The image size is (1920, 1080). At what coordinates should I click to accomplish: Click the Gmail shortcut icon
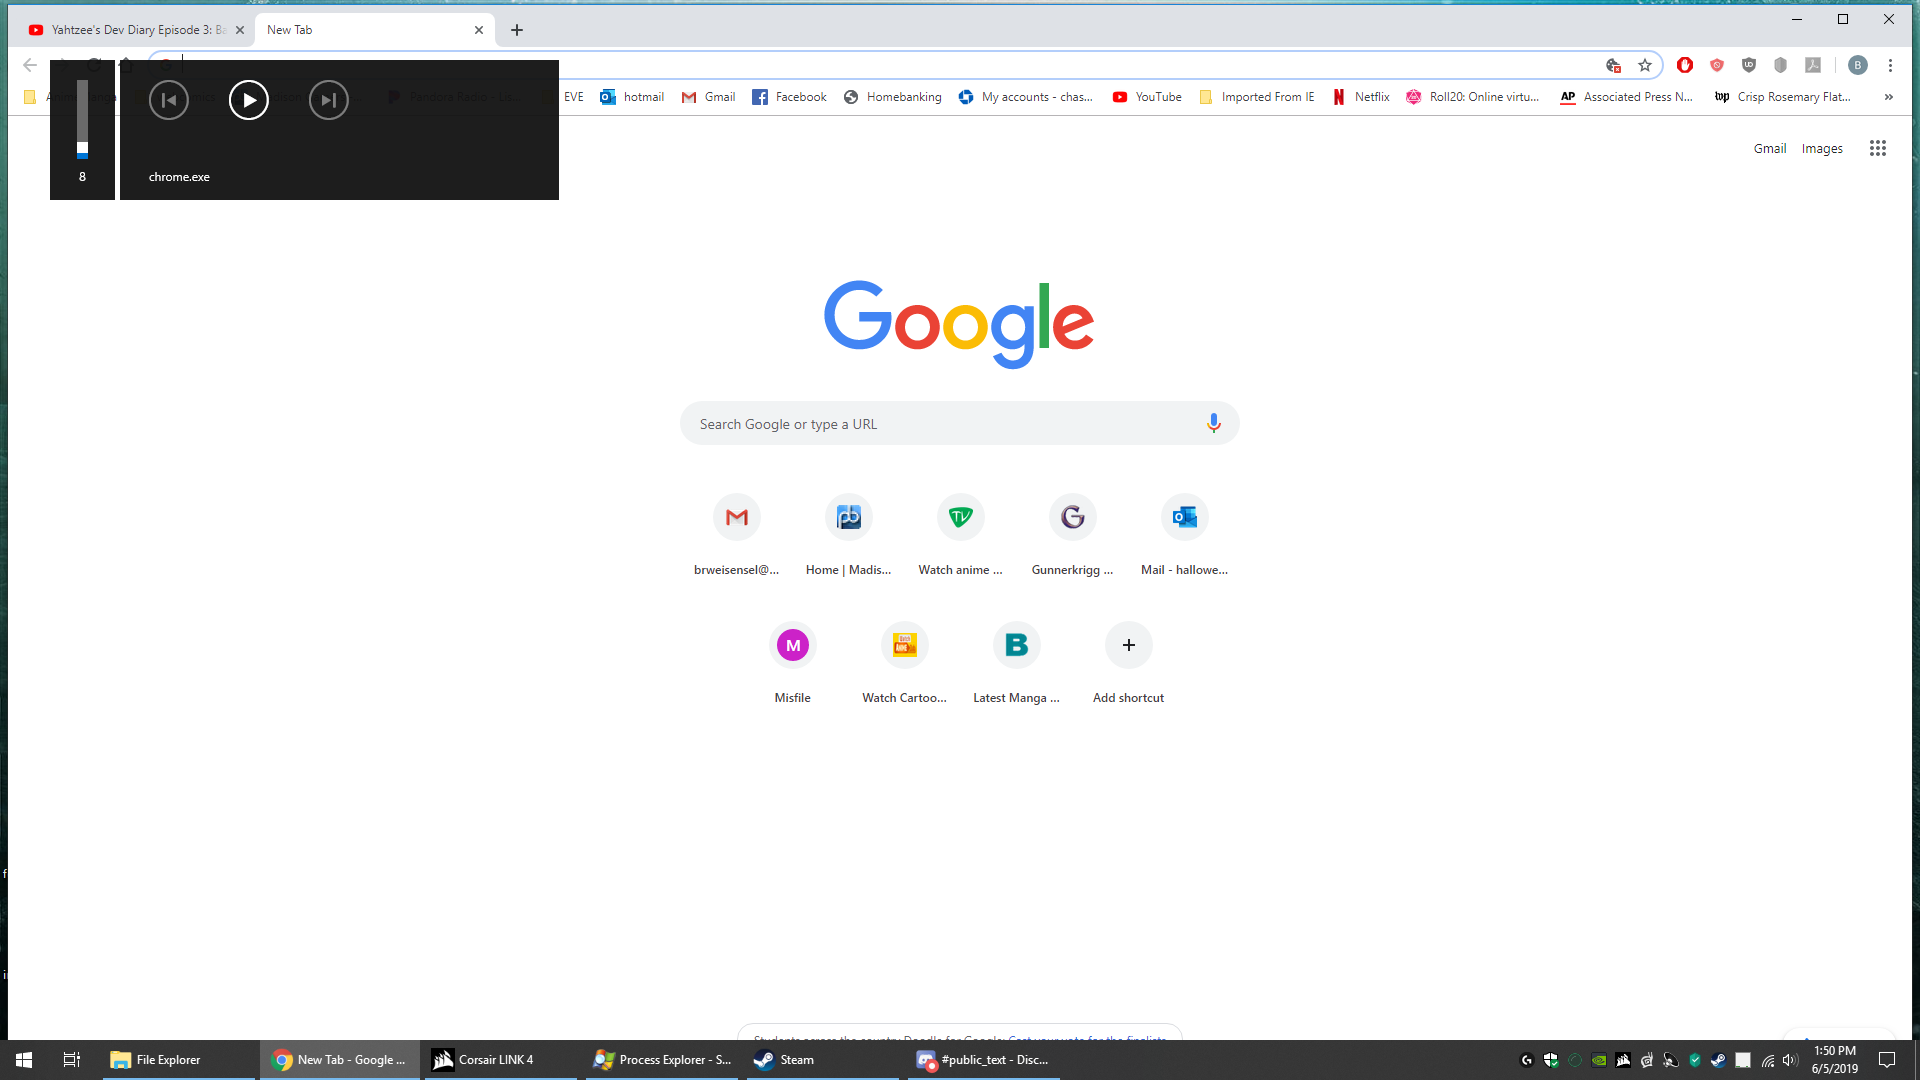[x=736, y=516]
